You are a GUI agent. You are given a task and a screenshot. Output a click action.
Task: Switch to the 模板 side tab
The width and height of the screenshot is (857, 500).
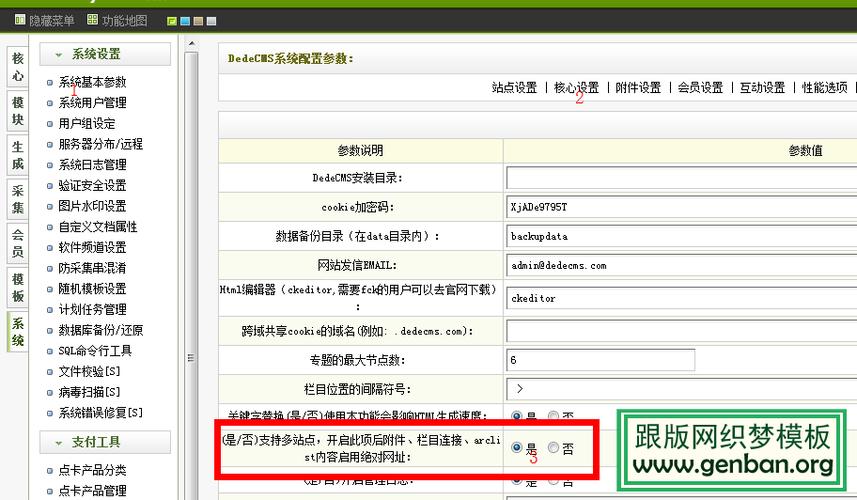[17, 288]
